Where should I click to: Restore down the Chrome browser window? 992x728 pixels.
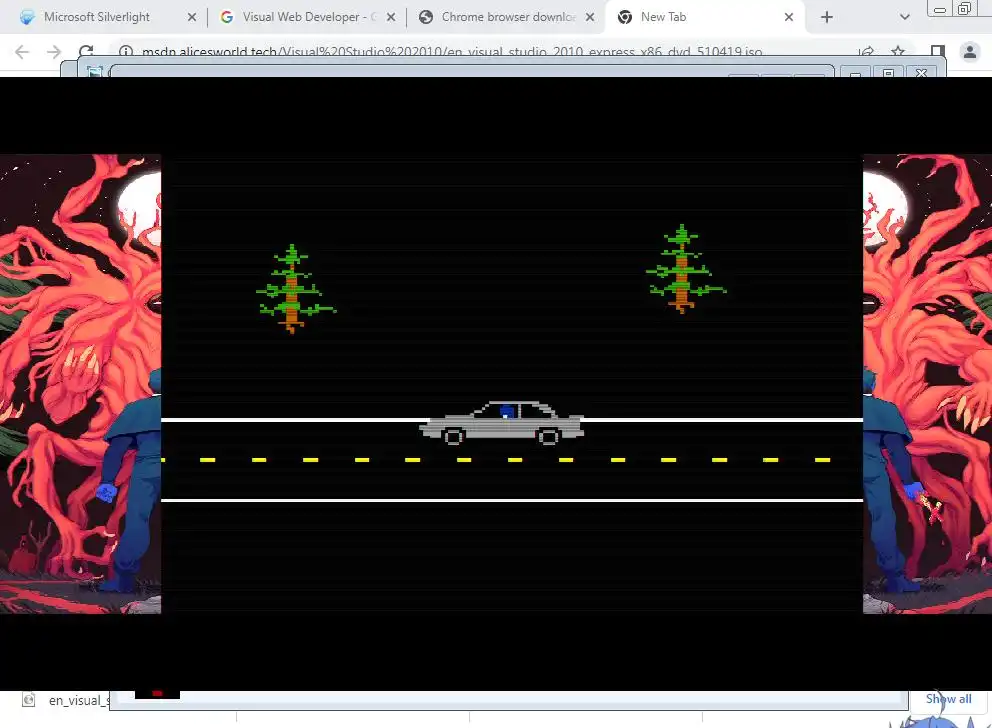click(x=964, y=9)
